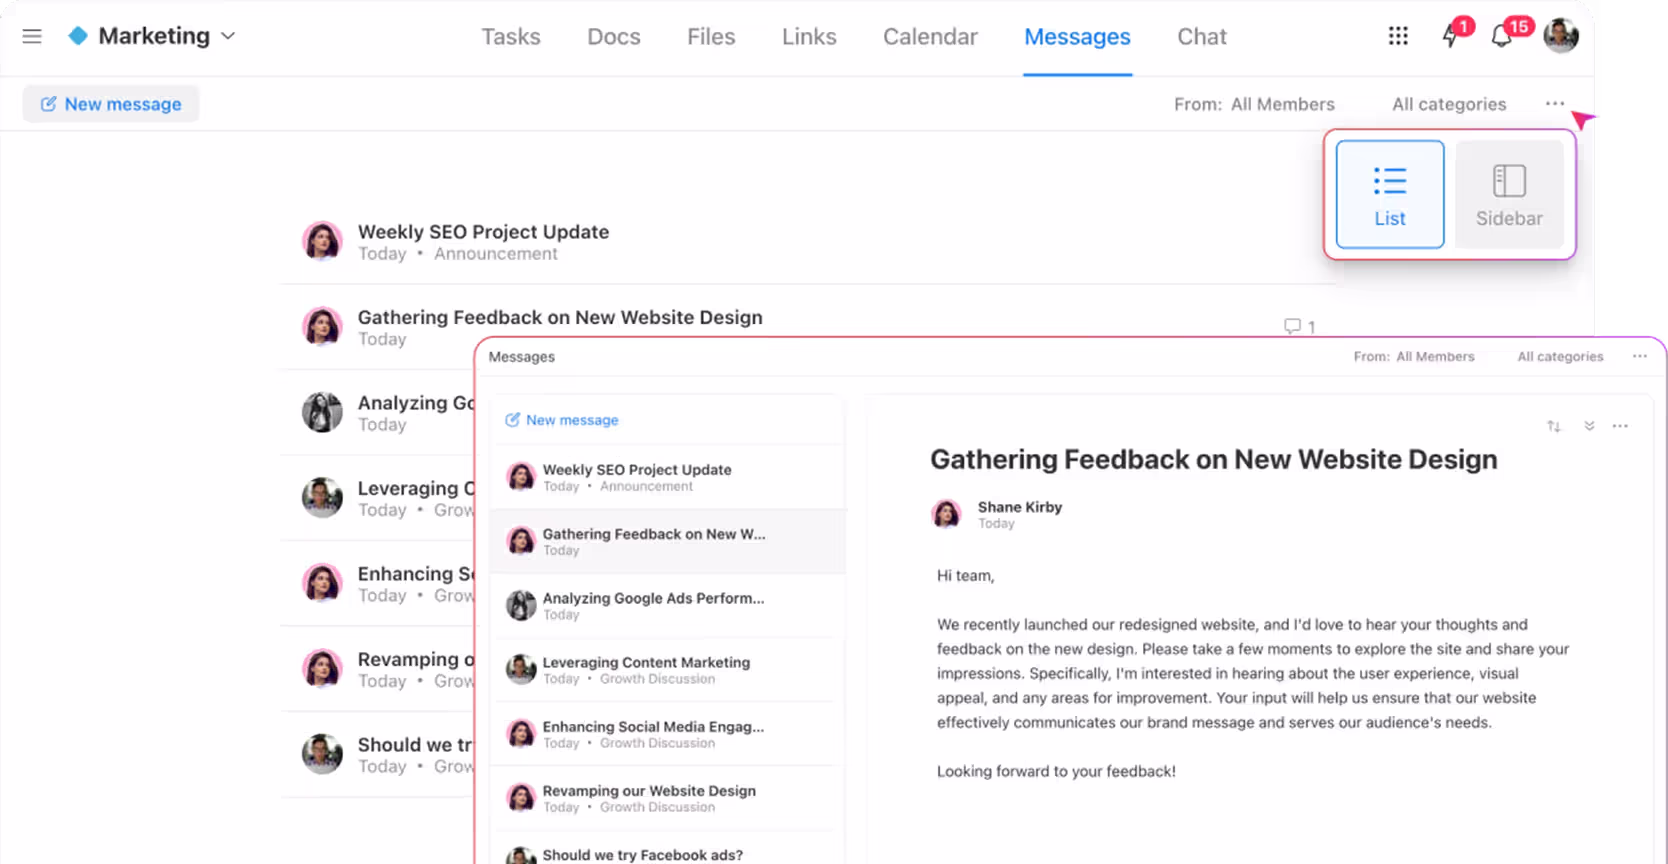Screen dimensions: 1668x864
Task: Click New message link in sidebar panel
Action: [562, 420]
